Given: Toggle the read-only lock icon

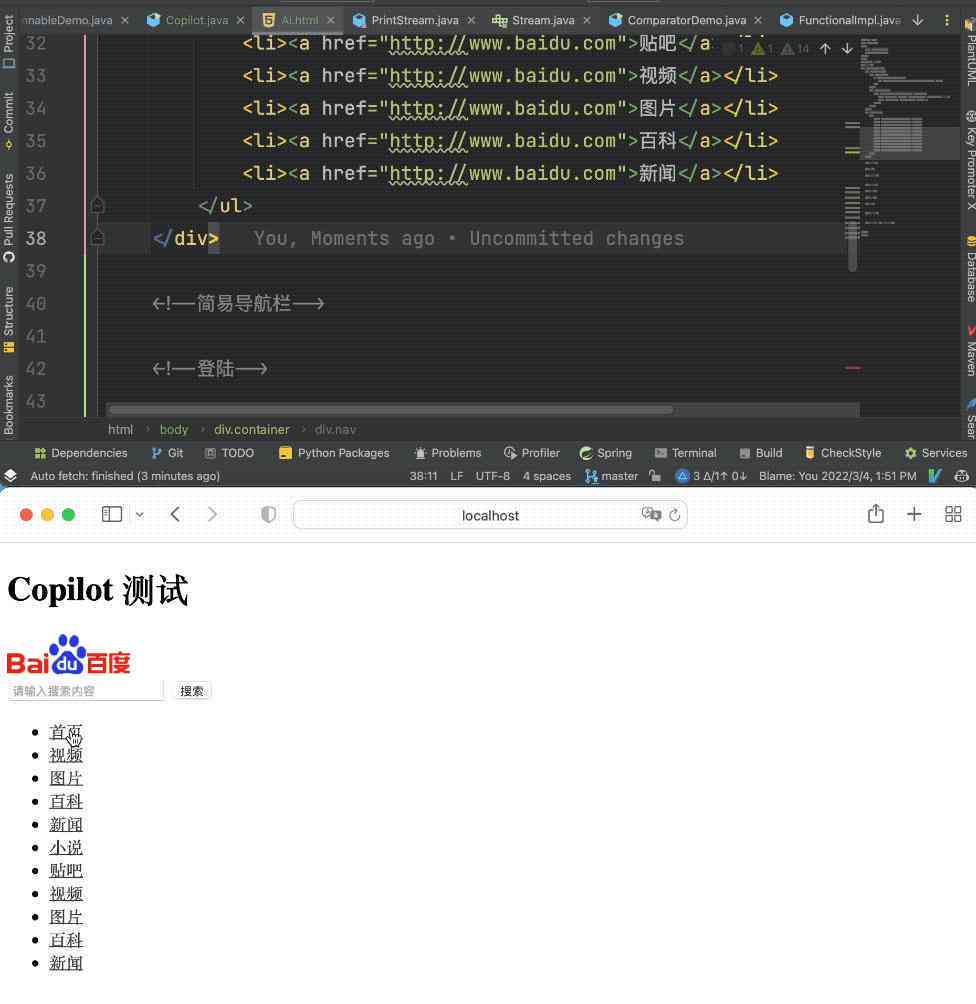Looking at the screenshot, I should point(655,476).
